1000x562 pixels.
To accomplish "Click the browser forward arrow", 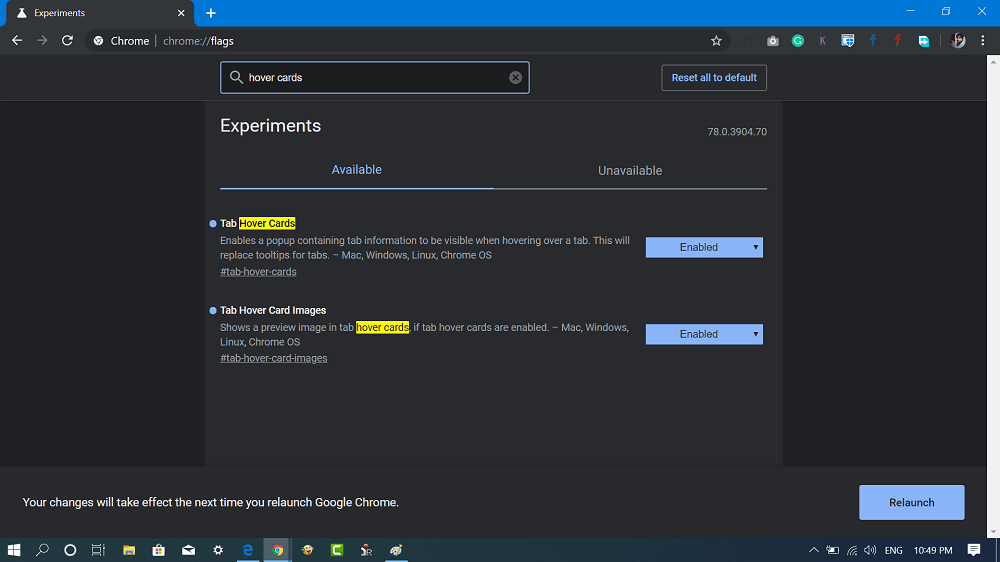I will [x=42, y=41].
